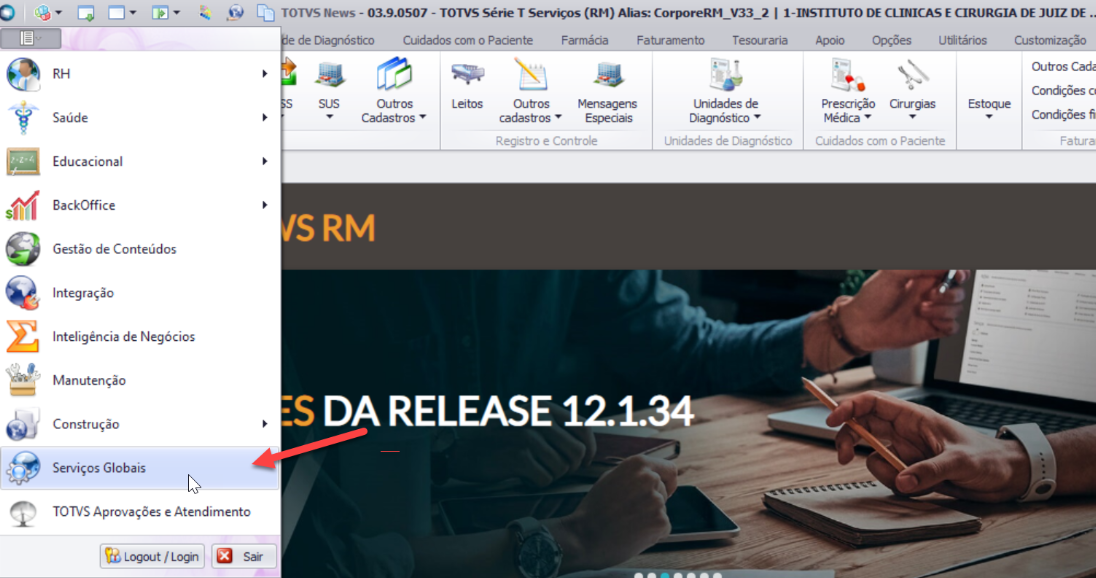The height and width of the screenshot is (578, 1096).
Task: Switch to the Utilitários tab
Action: (x=962, y=41)
